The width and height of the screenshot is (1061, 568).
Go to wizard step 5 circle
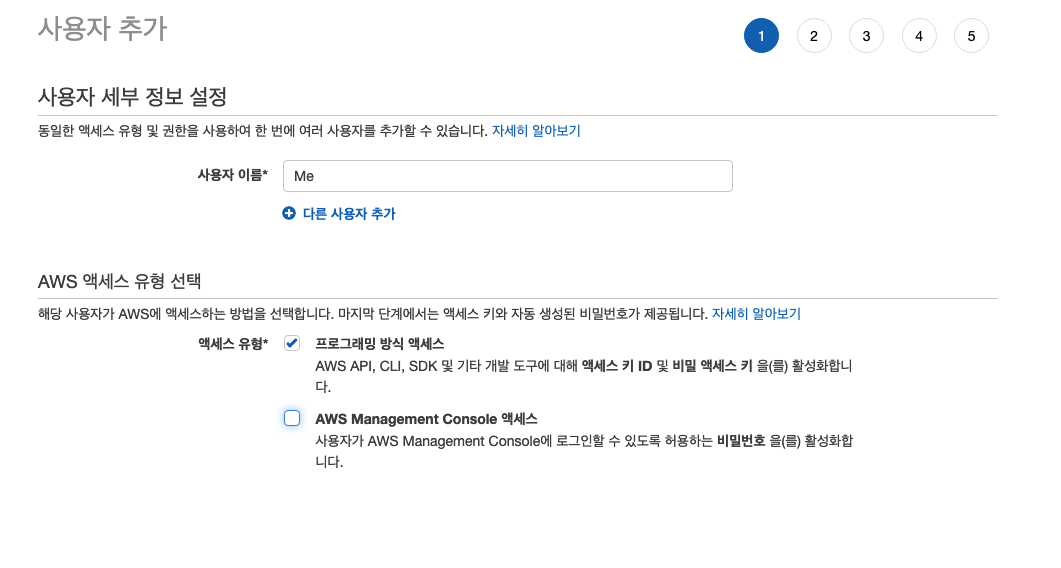tap(971, 36)
